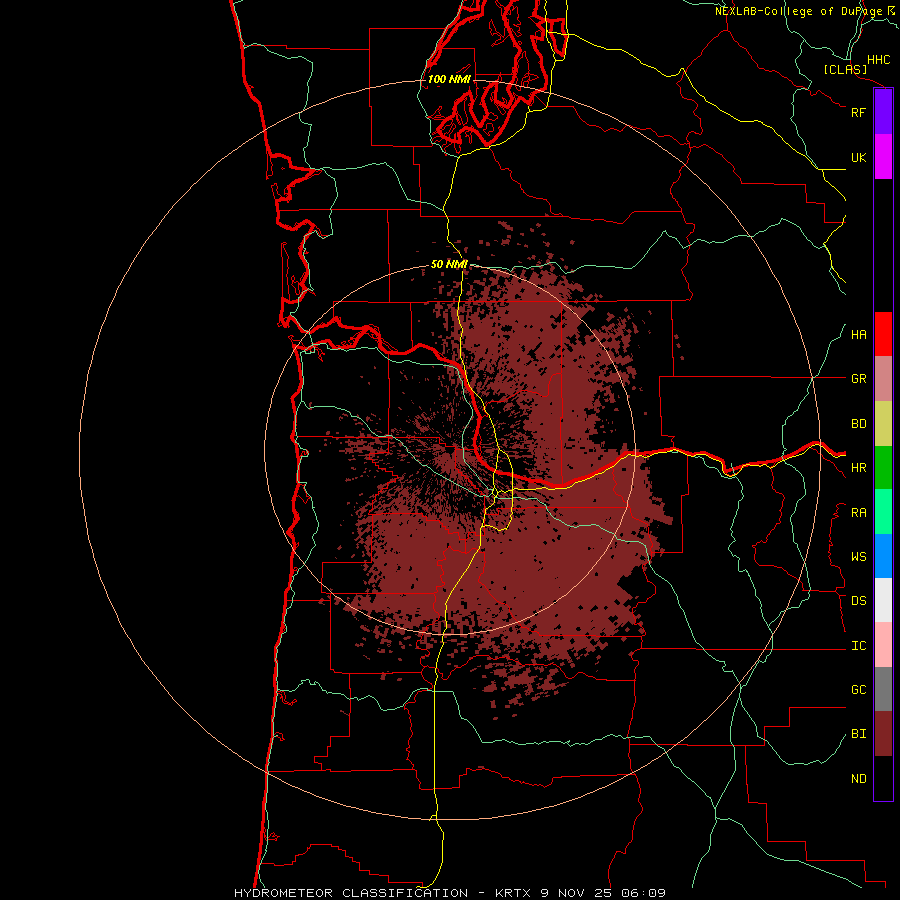This screenshot has width=900, height=900.
Task: Click the RA light green swatch
Action: coord(883,512)
